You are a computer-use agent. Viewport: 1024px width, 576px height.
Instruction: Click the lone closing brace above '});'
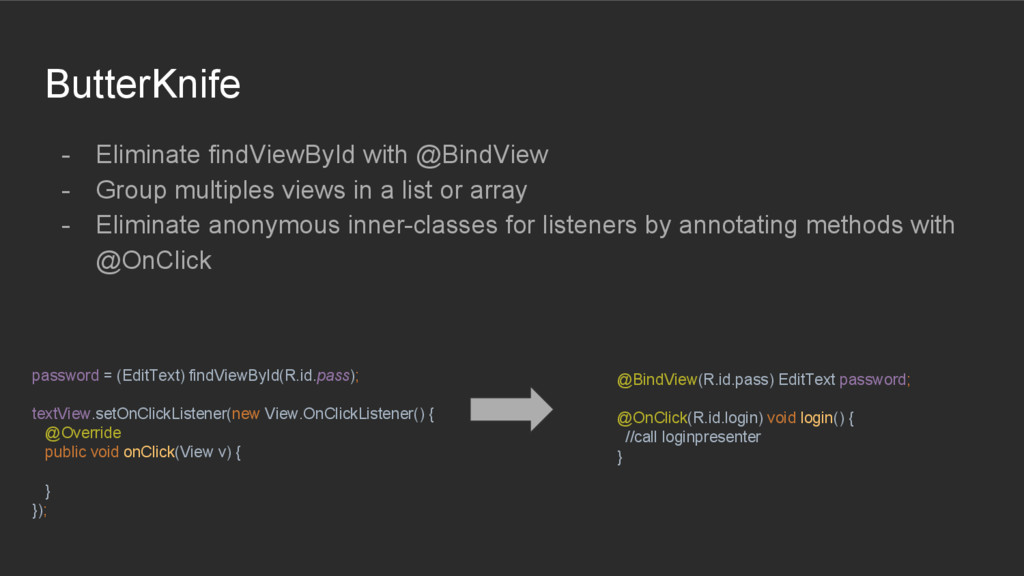48,490
